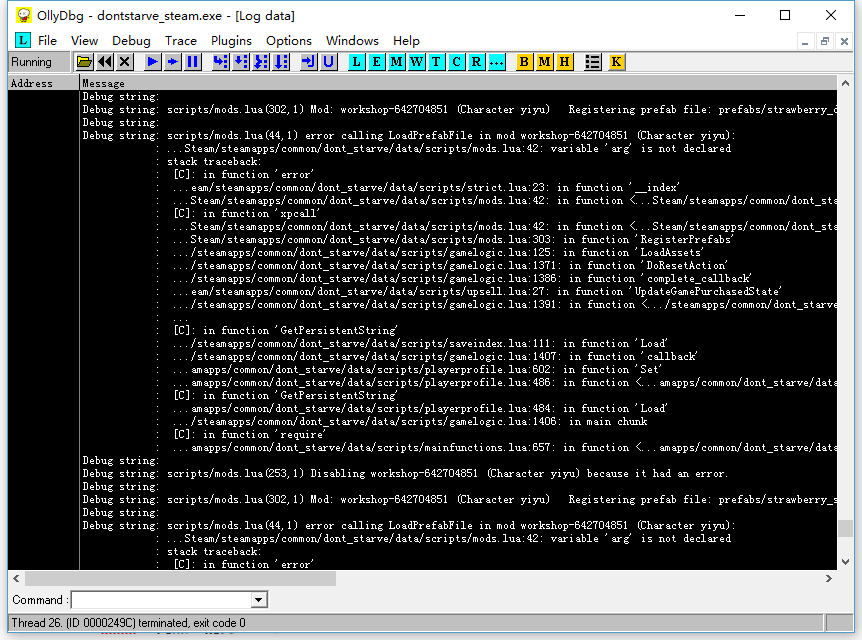Viewport: 862px width, 640px height.
Task: Open the View menu
Action: [84, 41]
